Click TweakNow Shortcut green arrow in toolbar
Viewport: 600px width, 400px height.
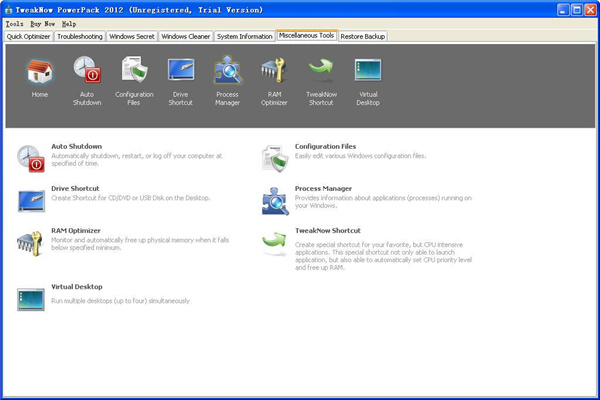321,70
